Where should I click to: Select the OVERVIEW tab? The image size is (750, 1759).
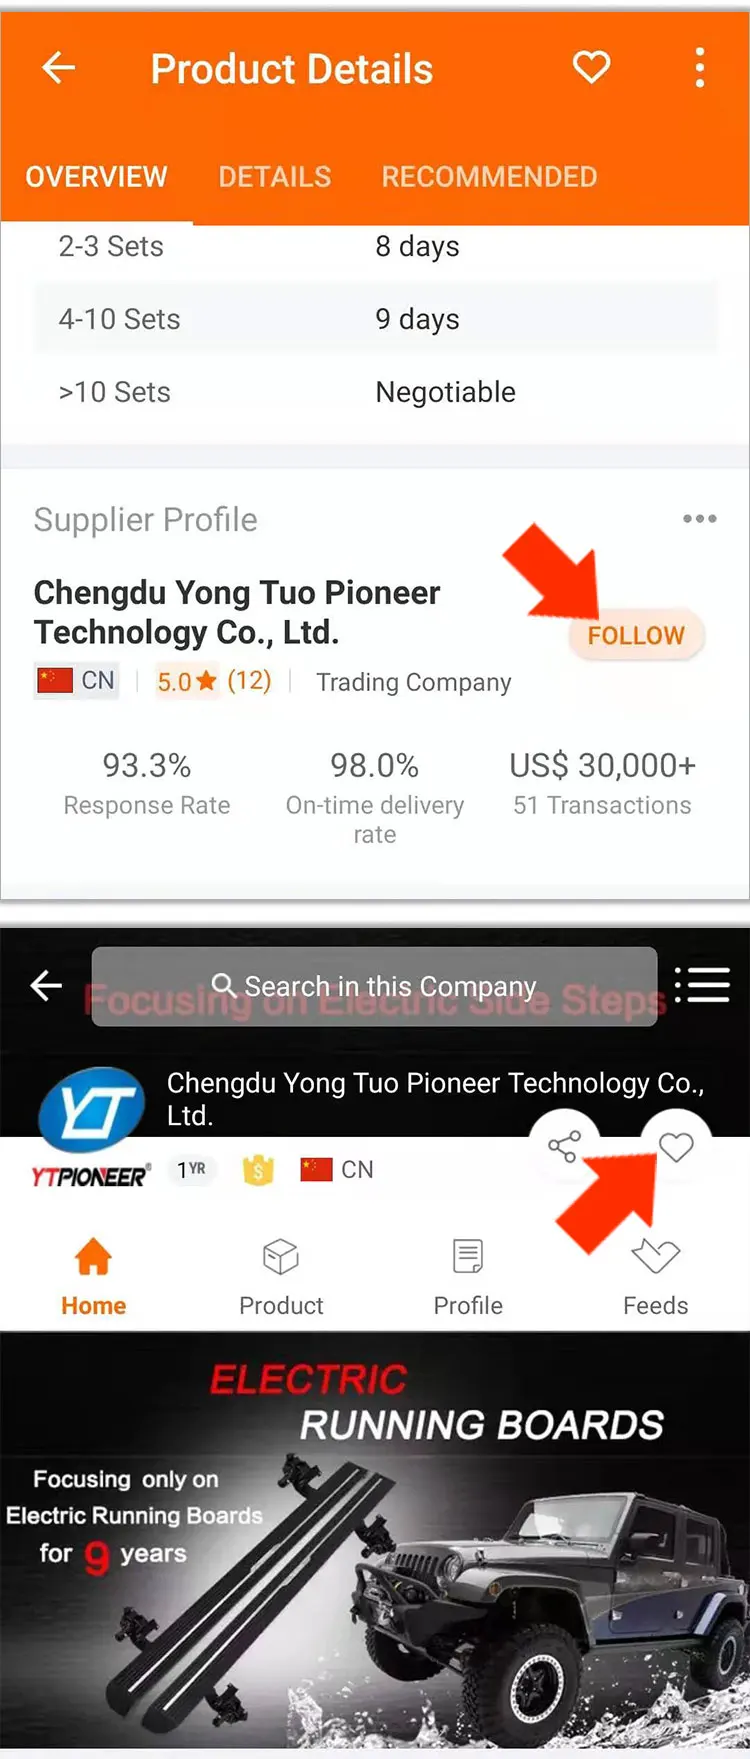(x=96, y=177)
